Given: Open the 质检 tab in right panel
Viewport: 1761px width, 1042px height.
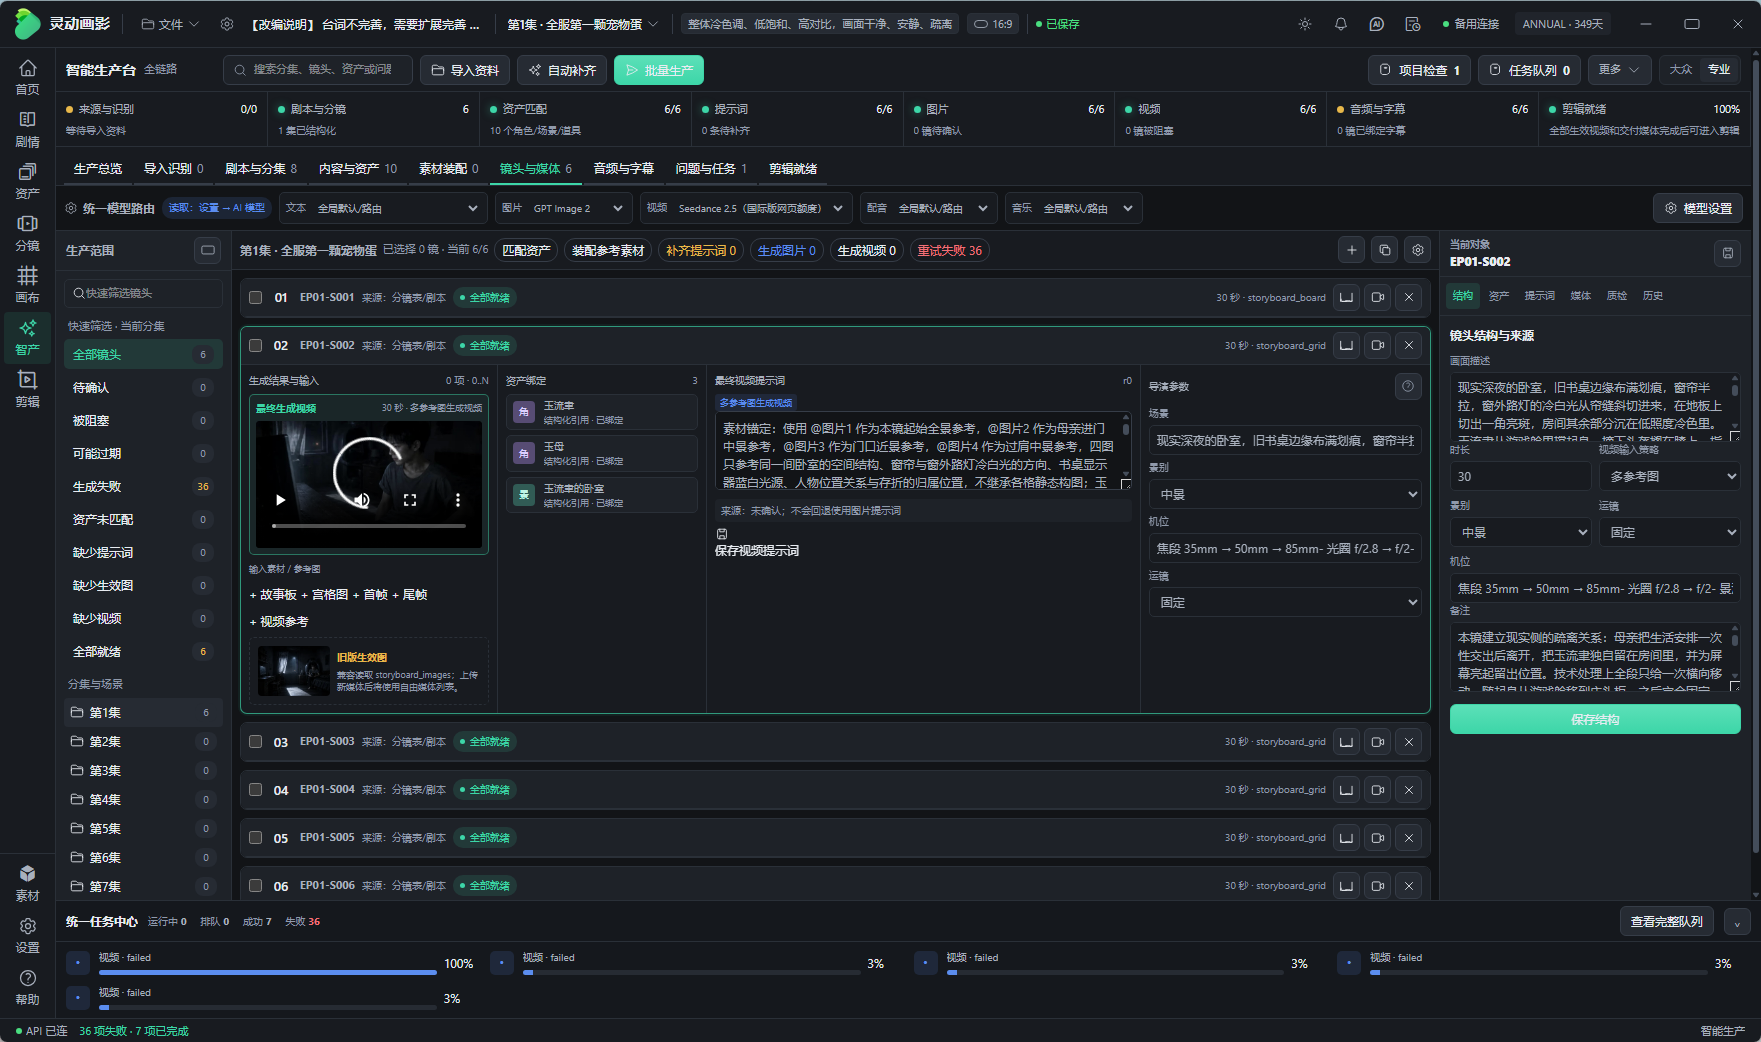Looking at the screenshot, I should tap(1617, 296).
